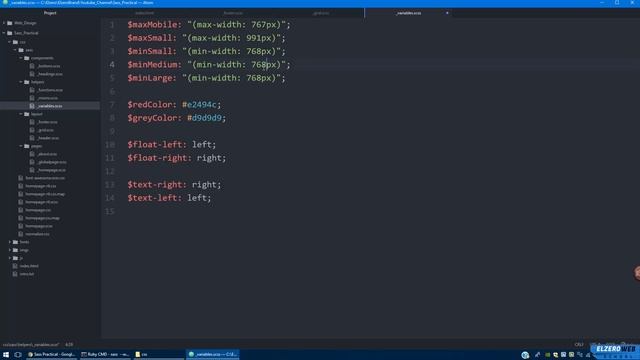Click the cursor position indicator 4:25
The width and height of the screenshot is (640, 360).
[69, 345]
